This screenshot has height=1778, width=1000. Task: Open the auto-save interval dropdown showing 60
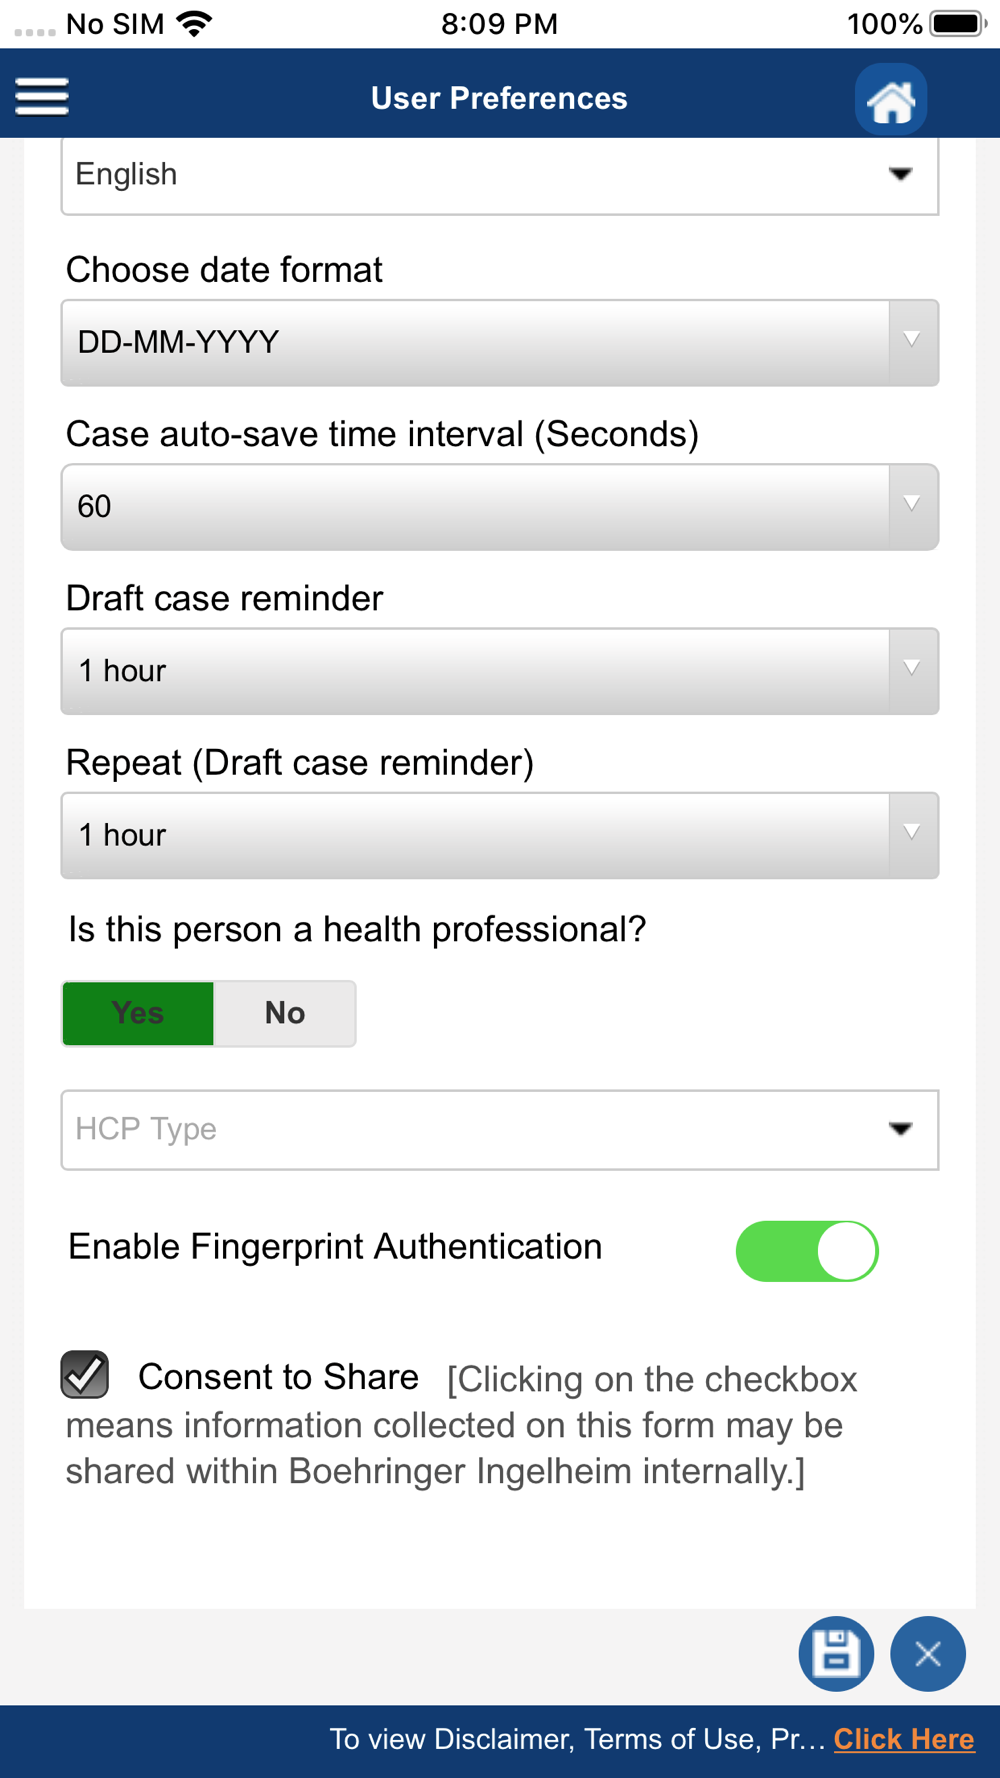click(500, 507)
